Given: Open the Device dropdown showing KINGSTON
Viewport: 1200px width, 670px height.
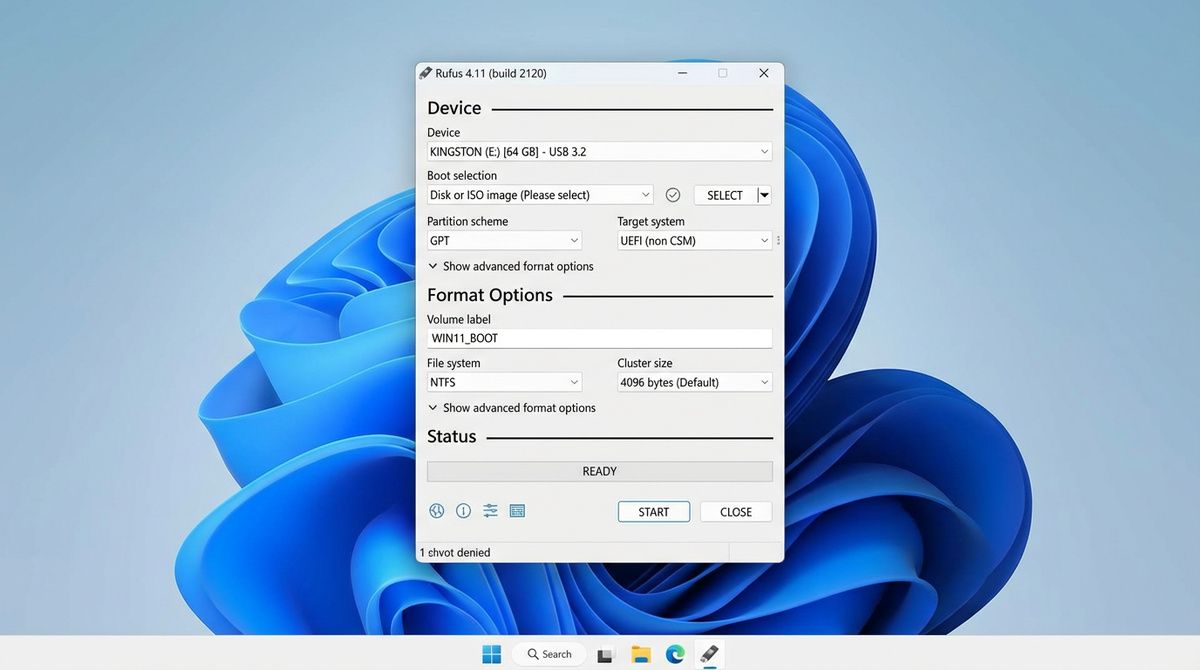Looking at the screenshot, I should click(599, 152).
